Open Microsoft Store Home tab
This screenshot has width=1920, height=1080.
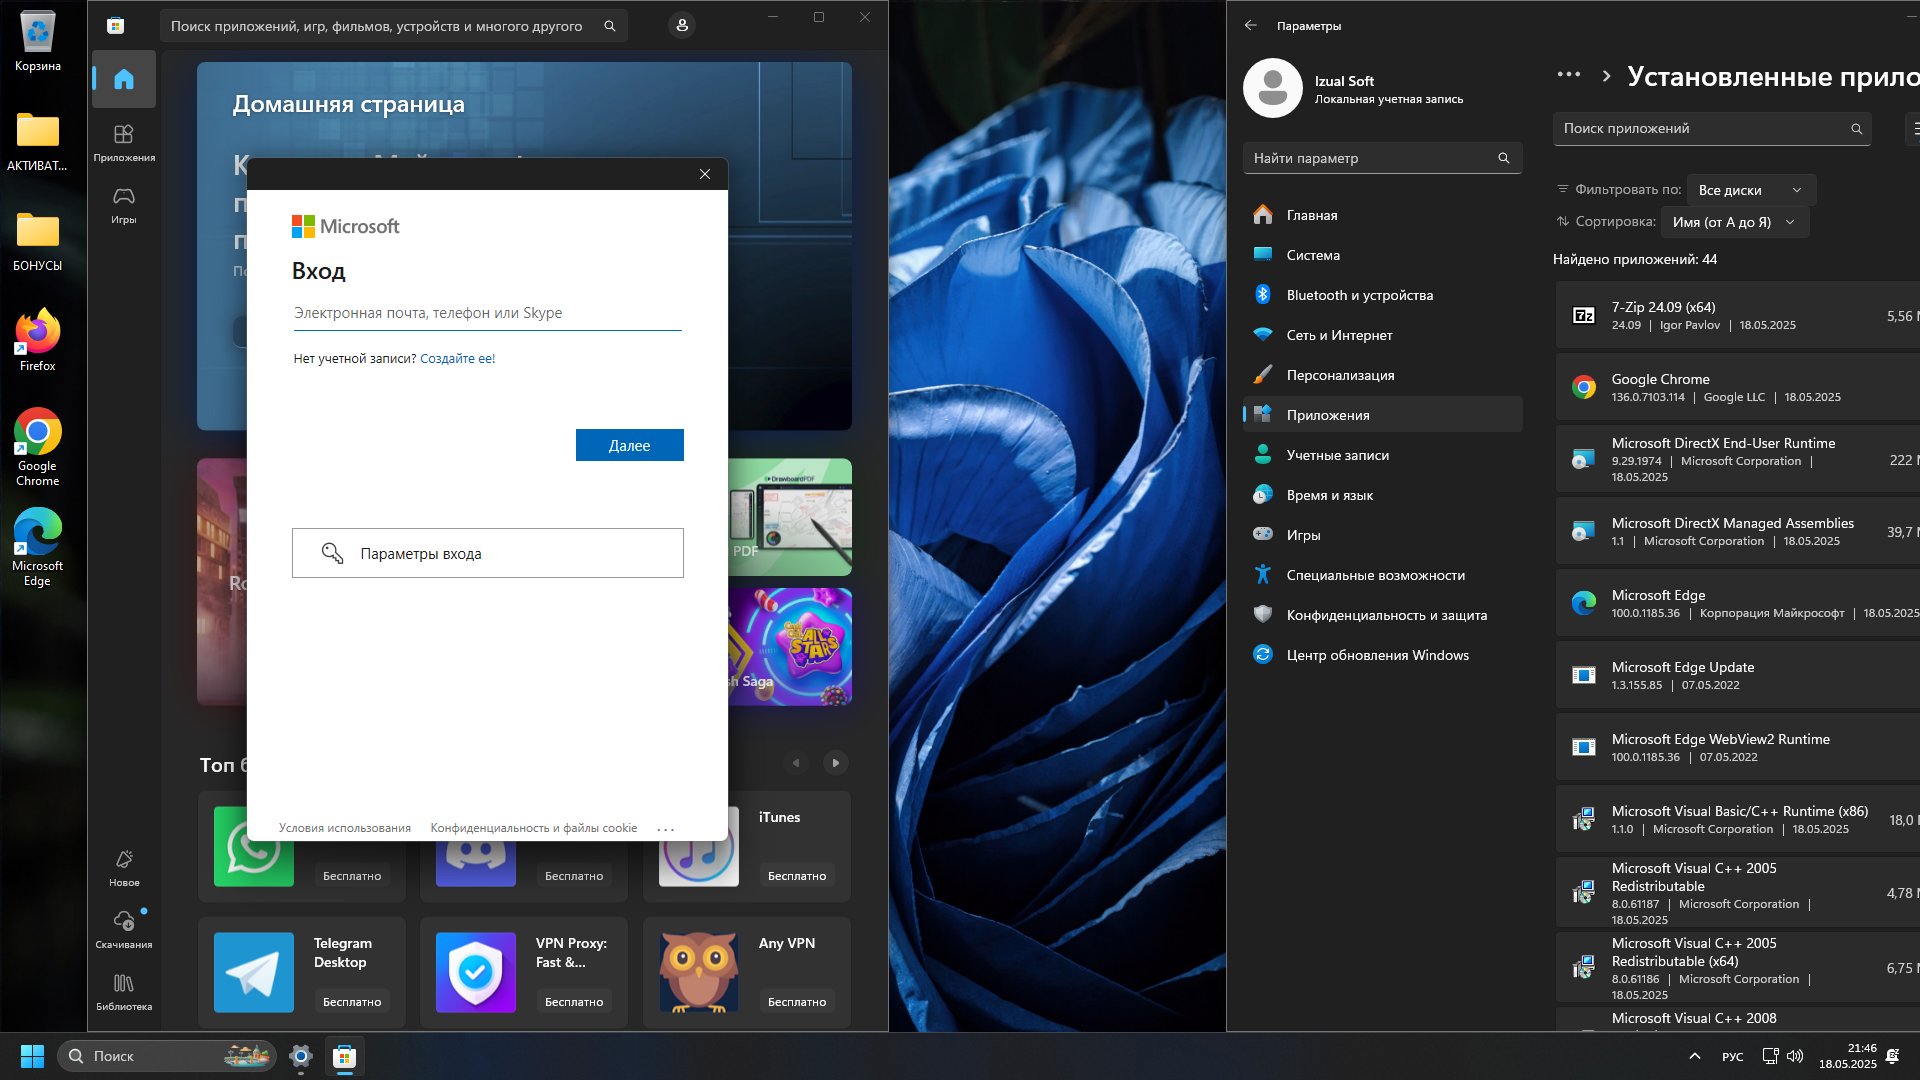point(124,79)
